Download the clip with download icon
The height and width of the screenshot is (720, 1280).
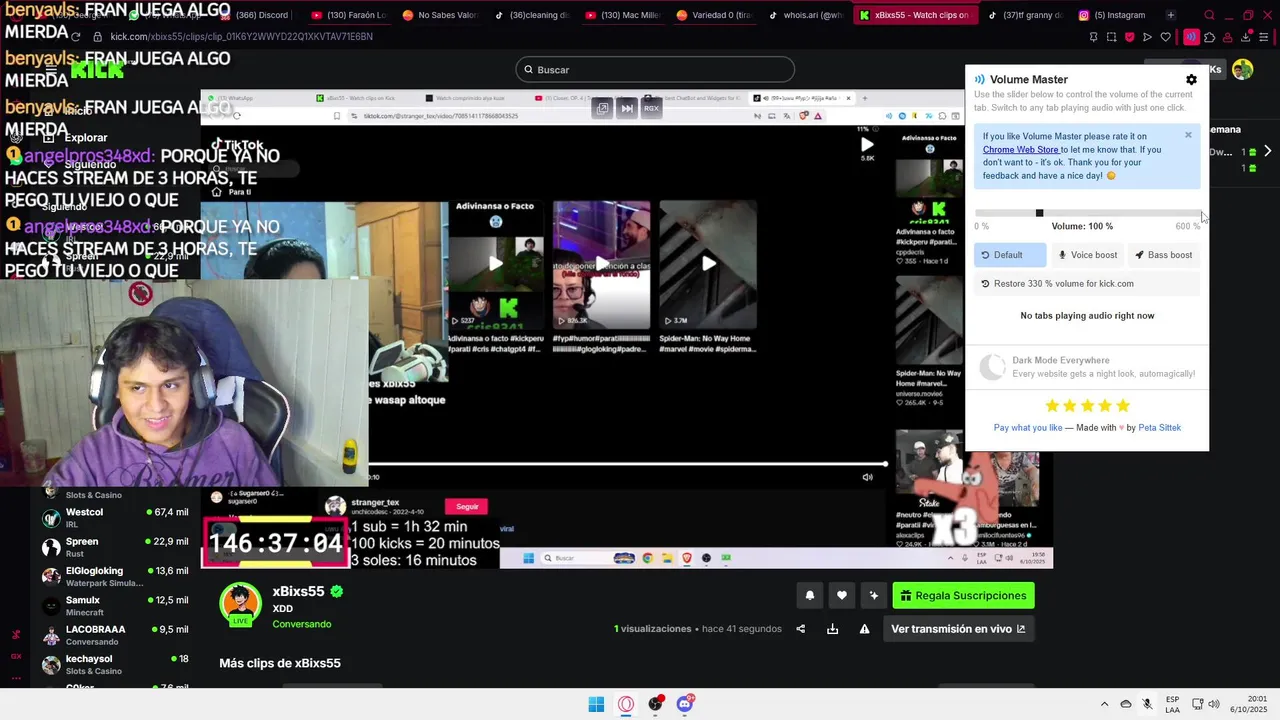coord(832,629)
